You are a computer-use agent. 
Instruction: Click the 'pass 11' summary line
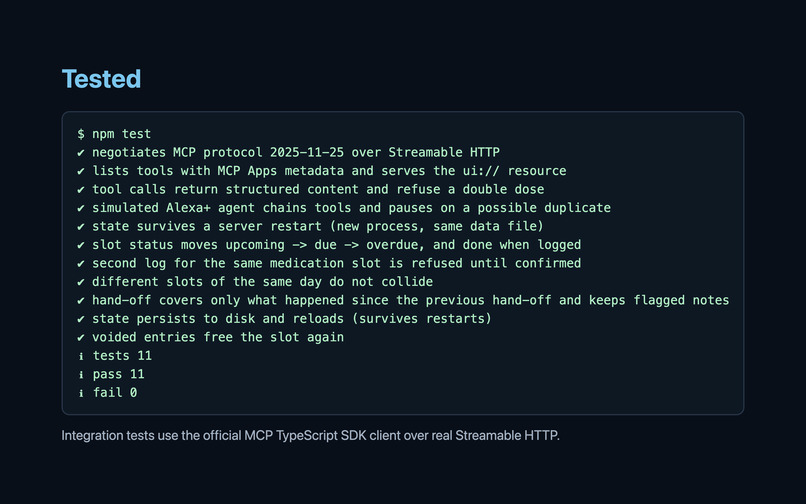coord(111,374)
